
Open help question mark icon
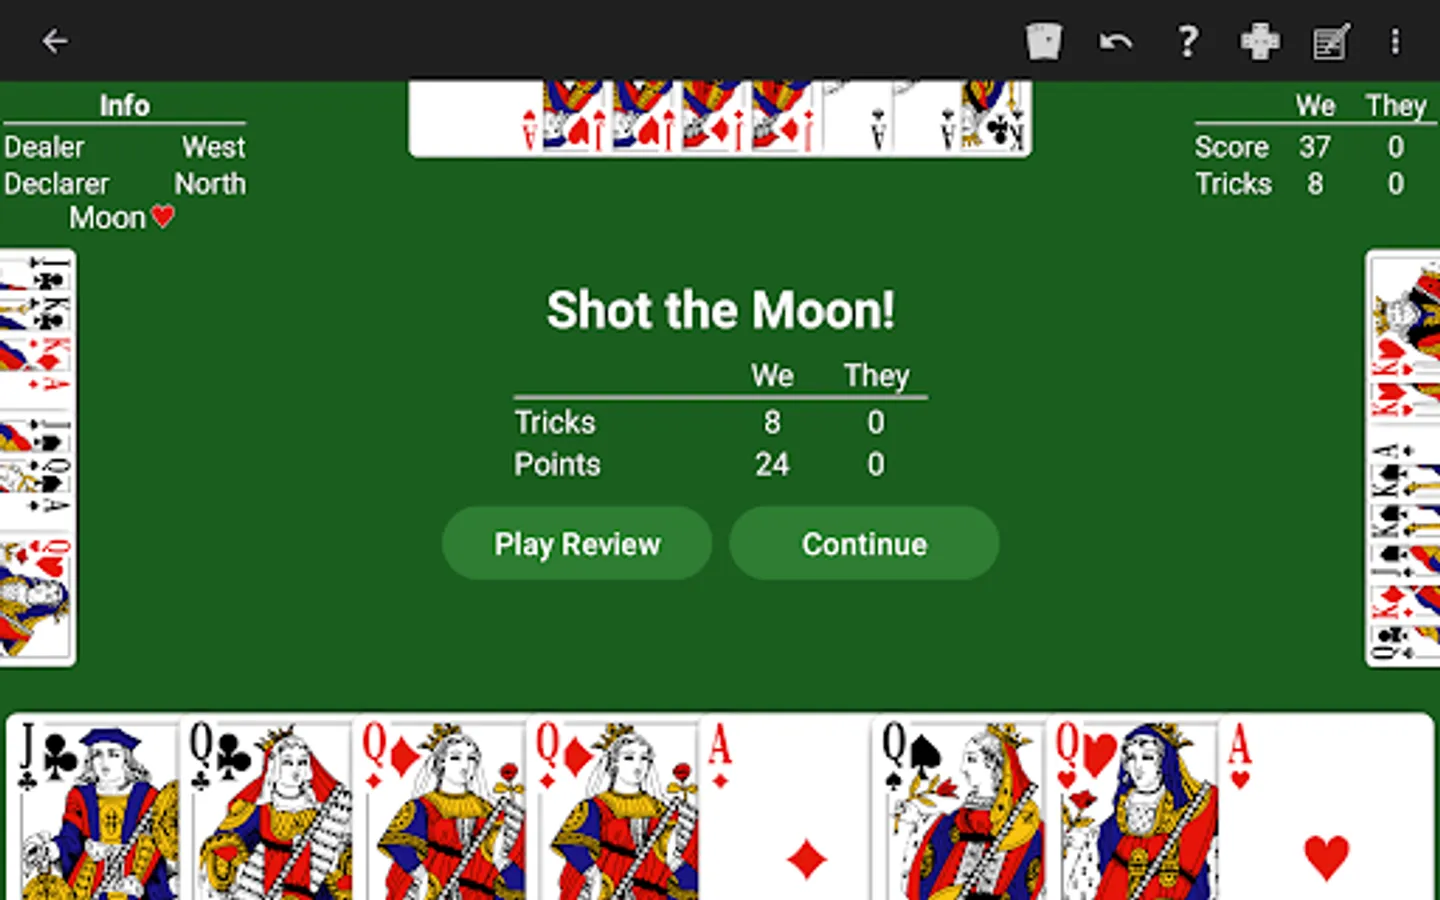click(x=1187, y=41)
